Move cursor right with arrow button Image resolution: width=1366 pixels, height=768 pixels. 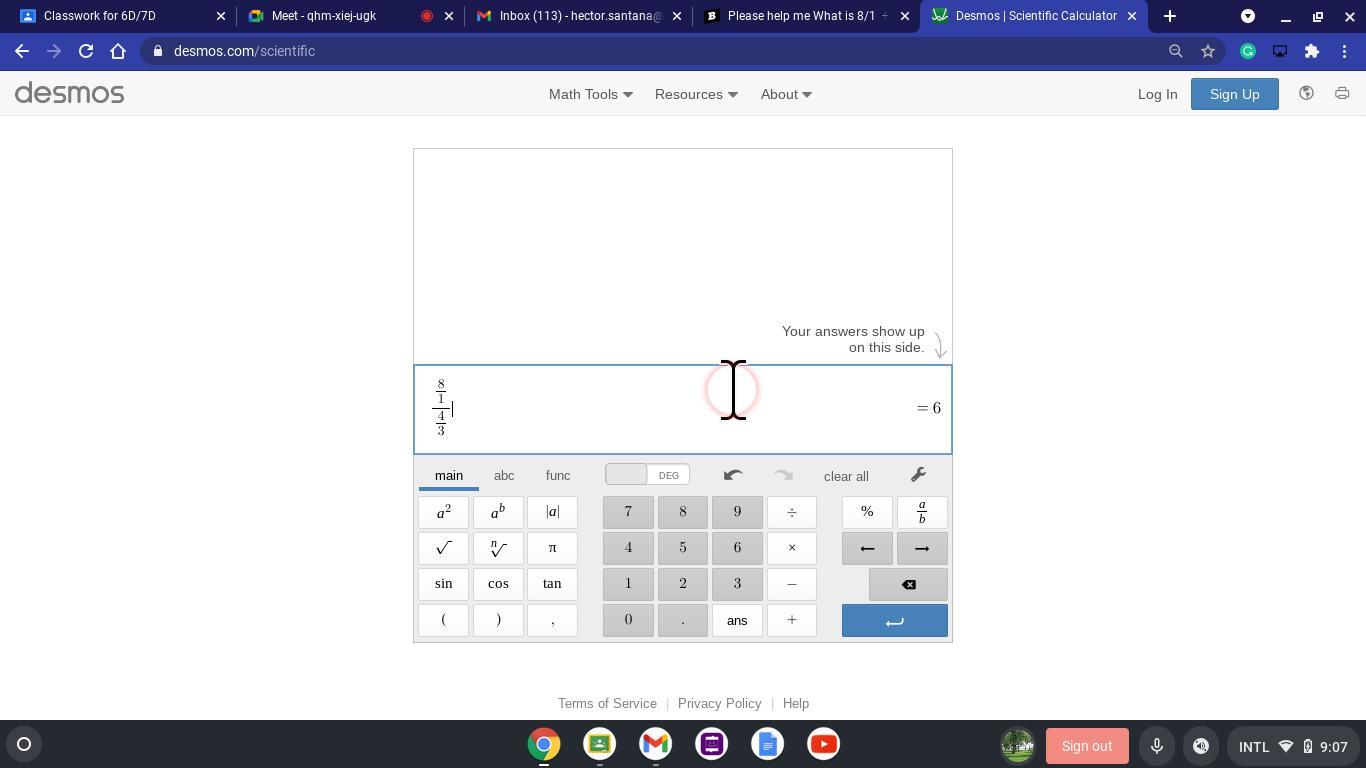tap(922, 548)
